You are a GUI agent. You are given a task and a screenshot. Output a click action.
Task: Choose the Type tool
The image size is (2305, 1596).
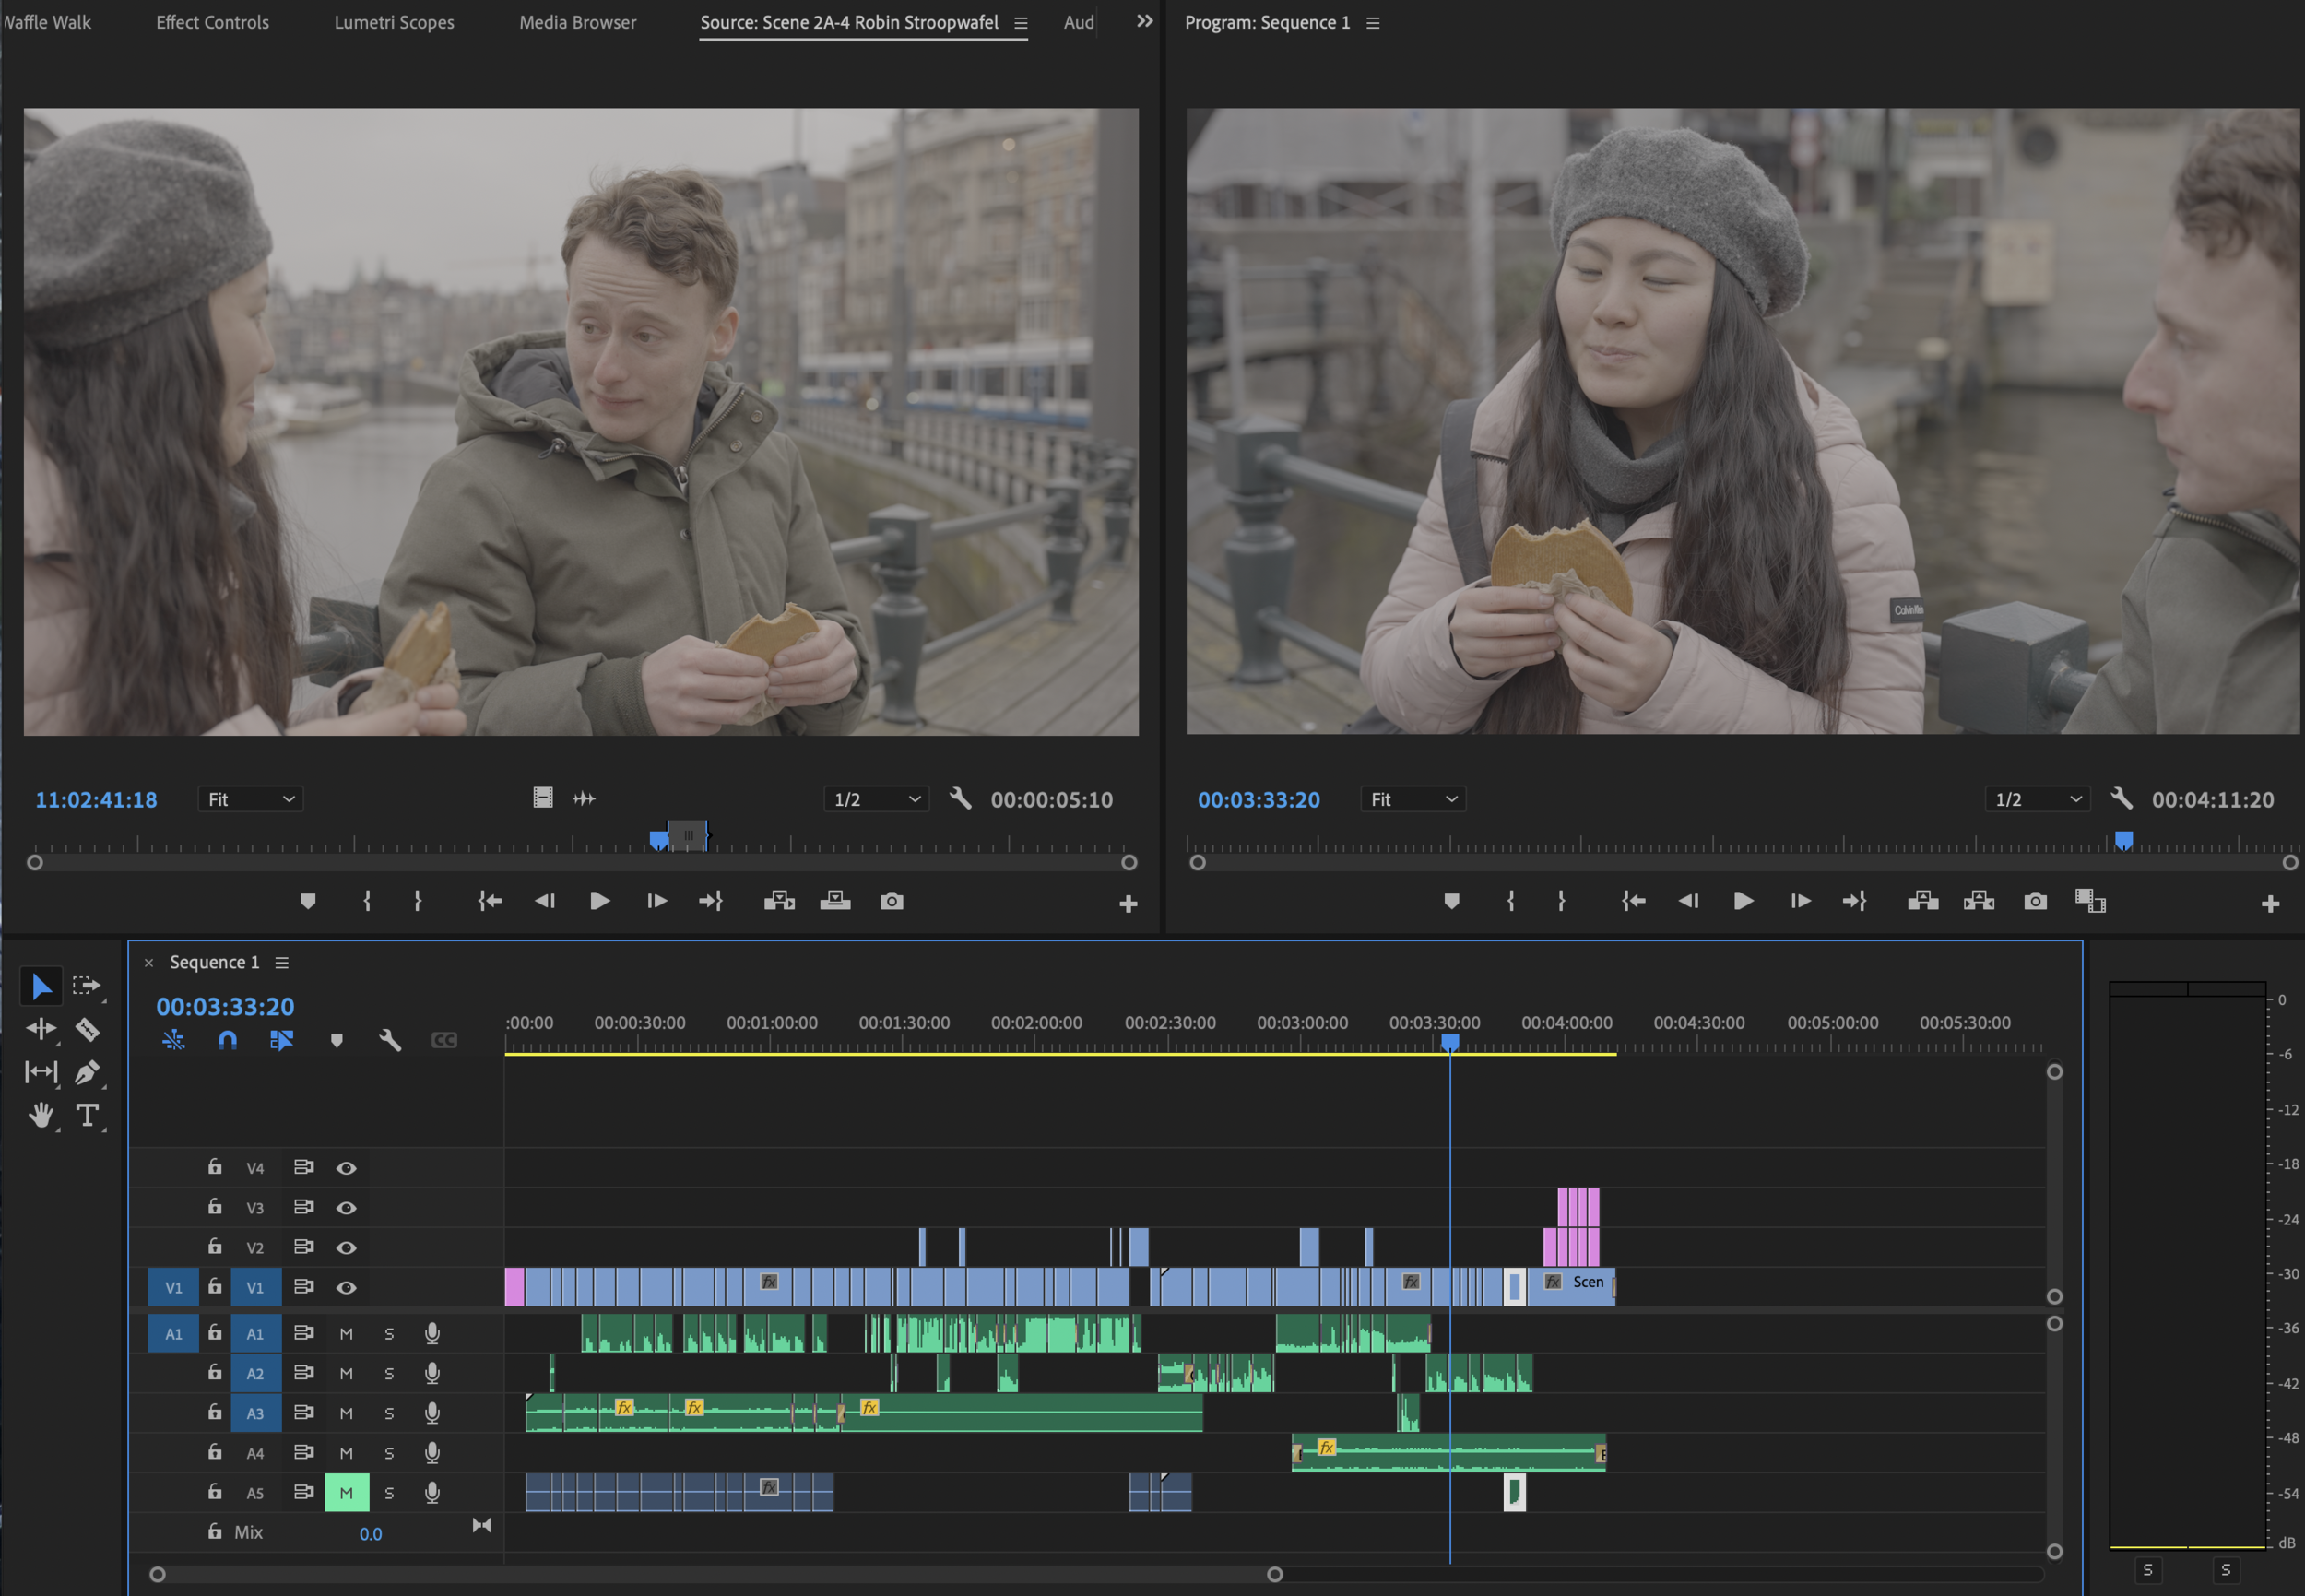point(87,1115)
